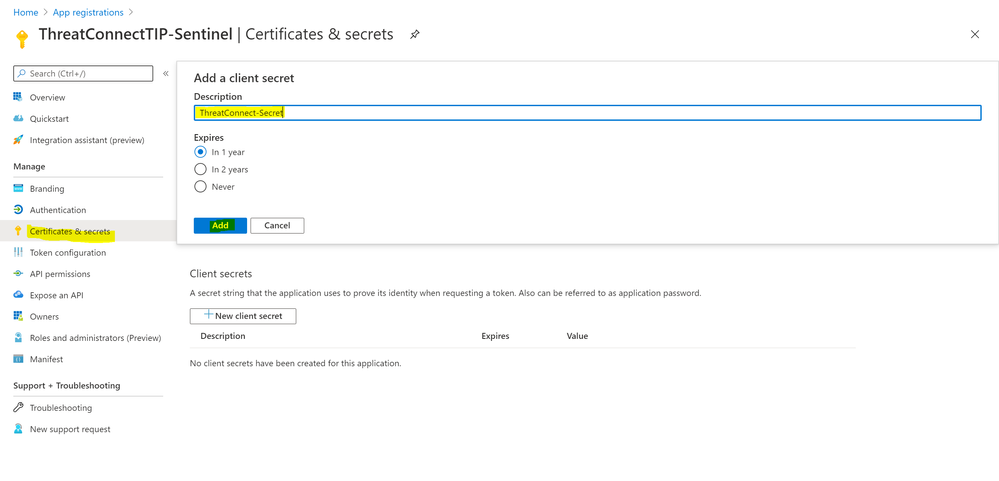
Task: Click the Description input field
Action: point(587,113)
